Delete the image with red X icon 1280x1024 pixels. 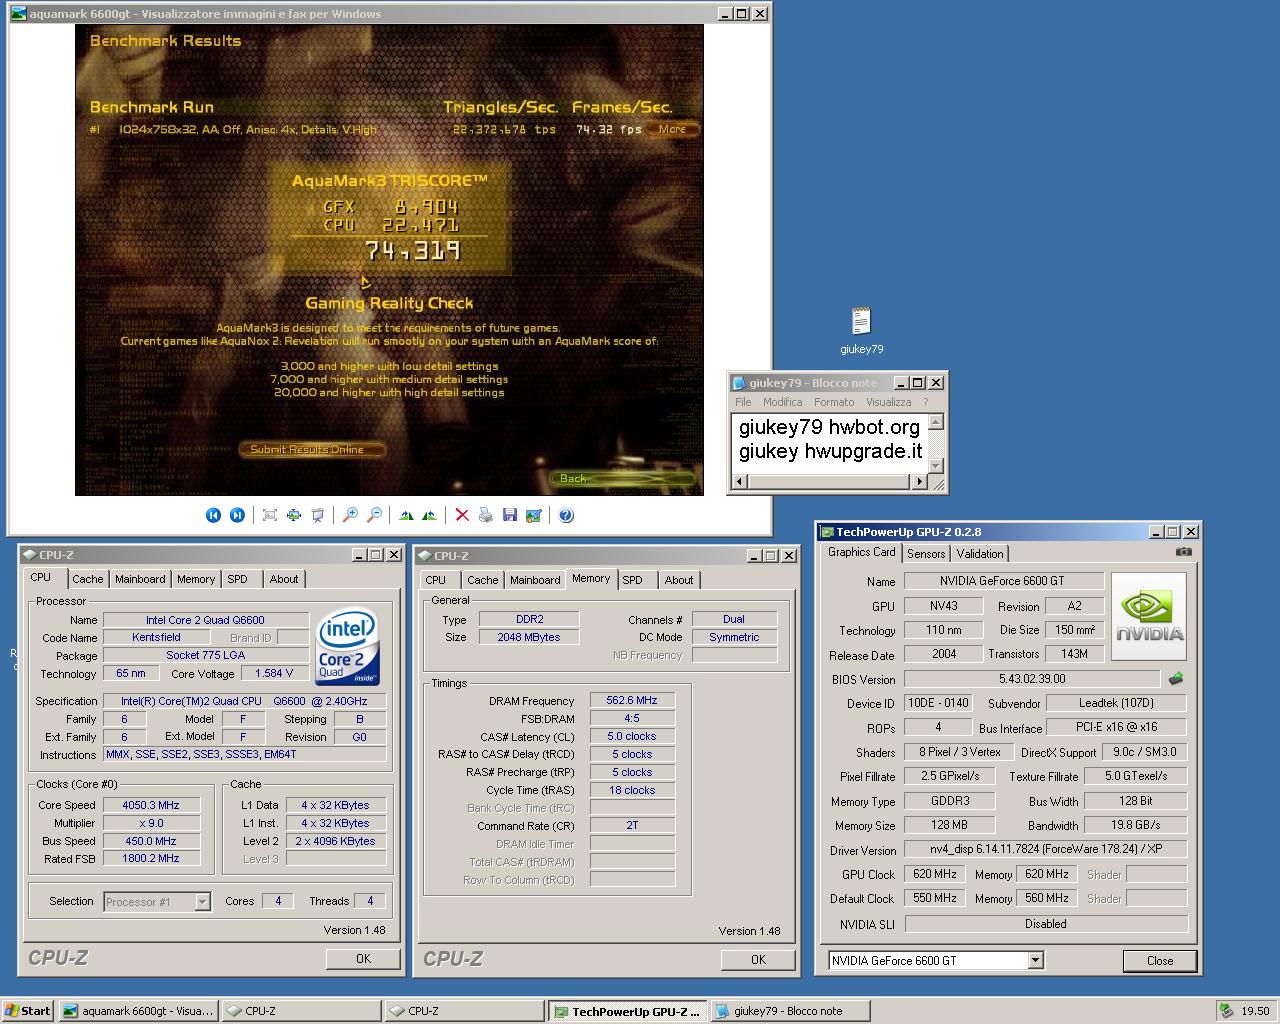click(462, 515)
